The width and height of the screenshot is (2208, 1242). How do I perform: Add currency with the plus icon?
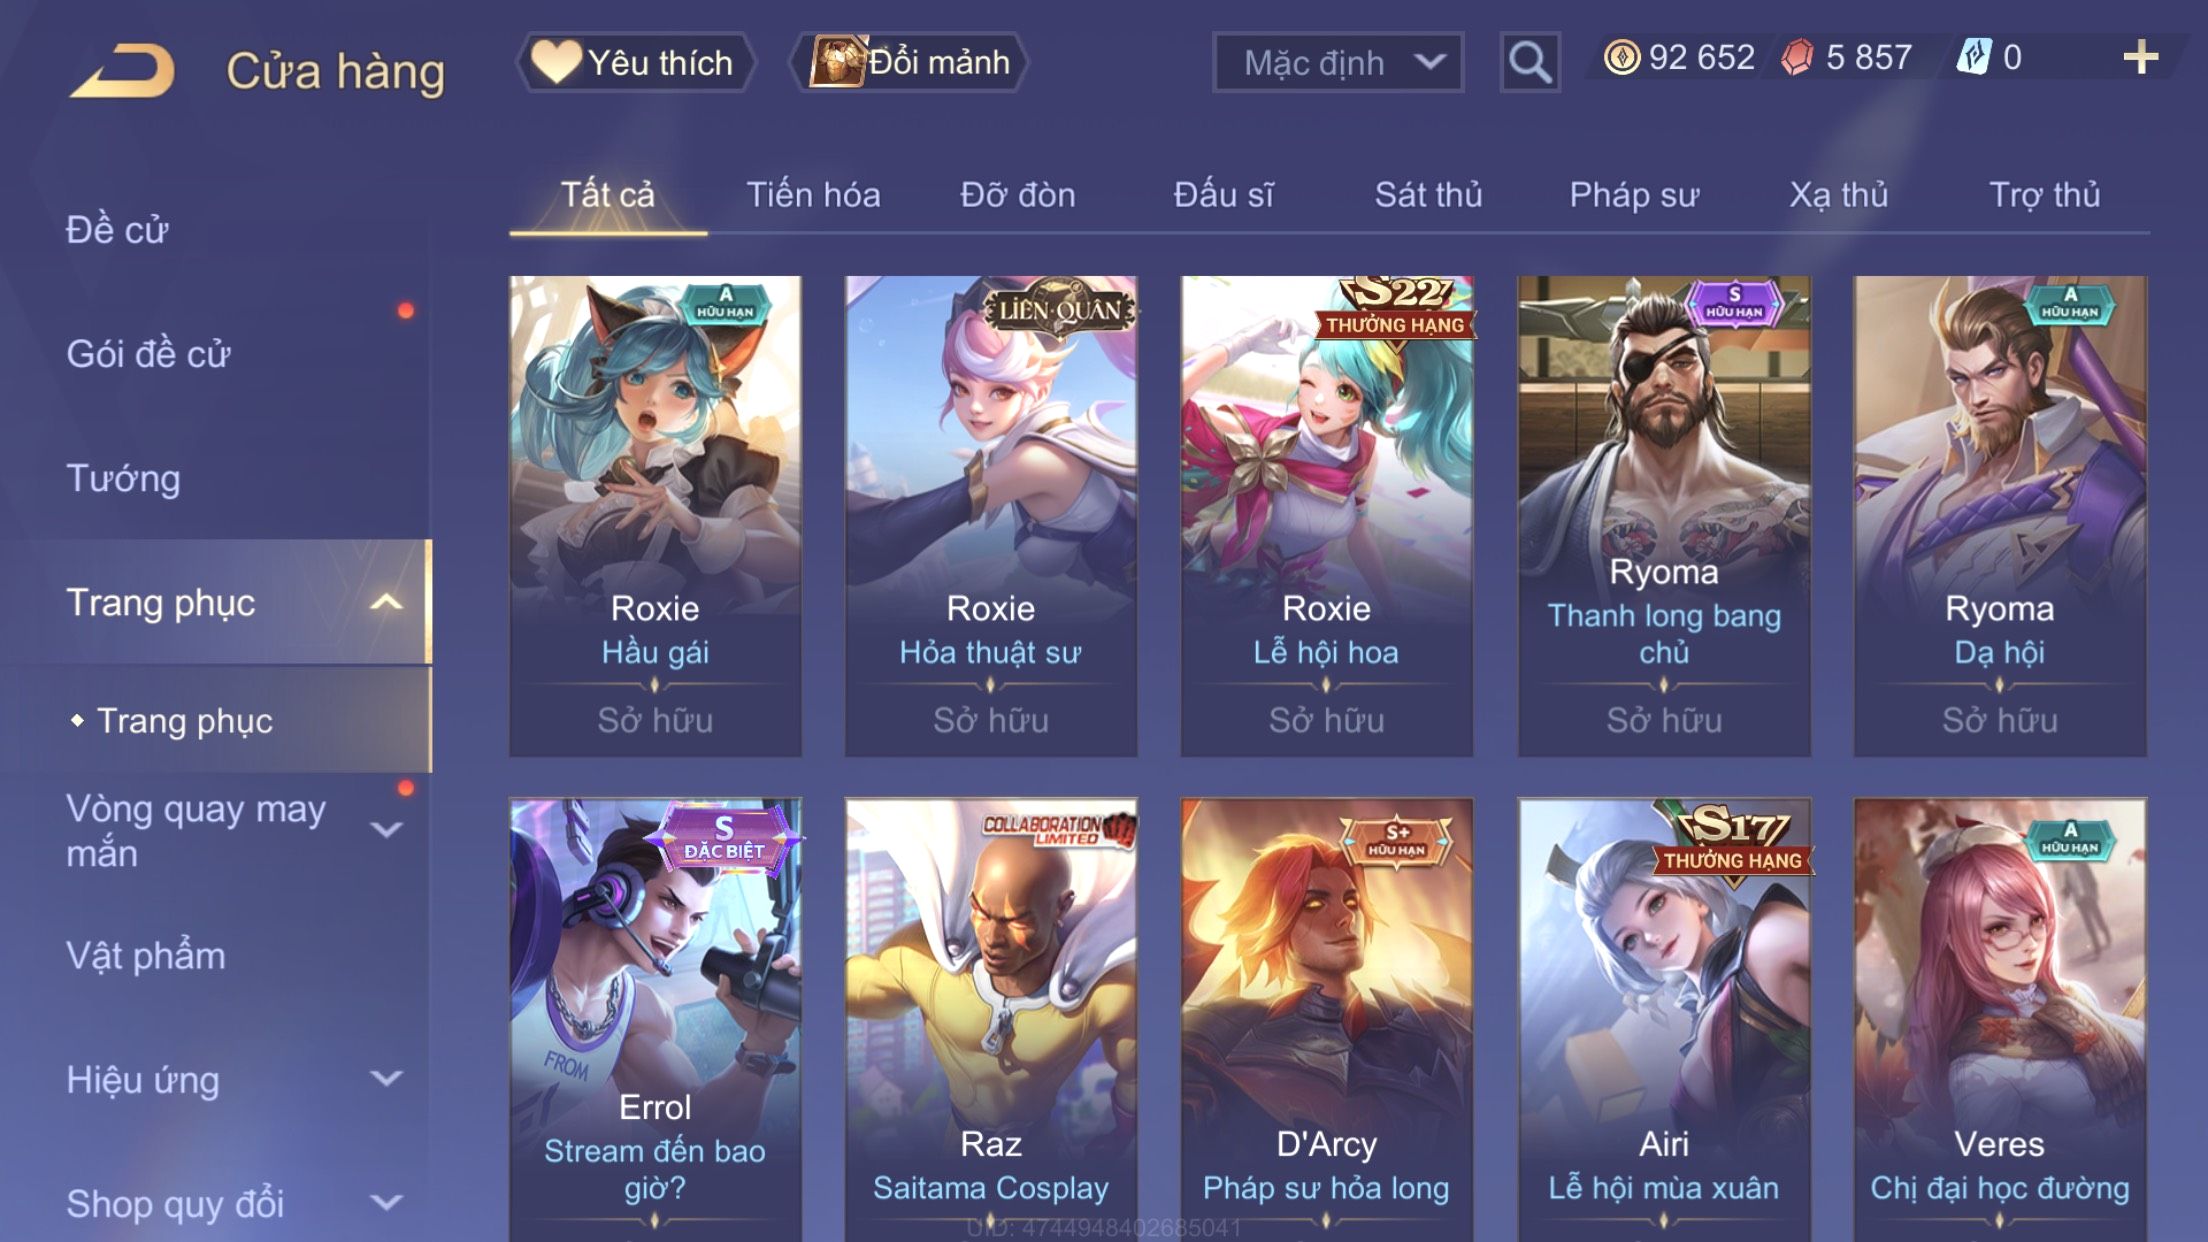pyautogui.click(x=2140, y=57)
